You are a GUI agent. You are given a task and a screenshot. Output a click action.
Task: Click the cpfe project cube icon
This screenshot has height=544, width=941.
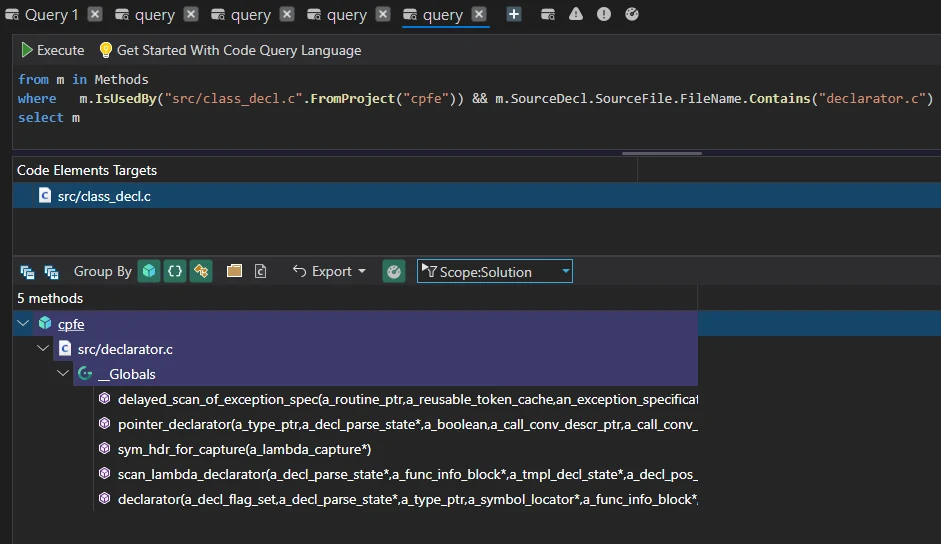point(45,323)
